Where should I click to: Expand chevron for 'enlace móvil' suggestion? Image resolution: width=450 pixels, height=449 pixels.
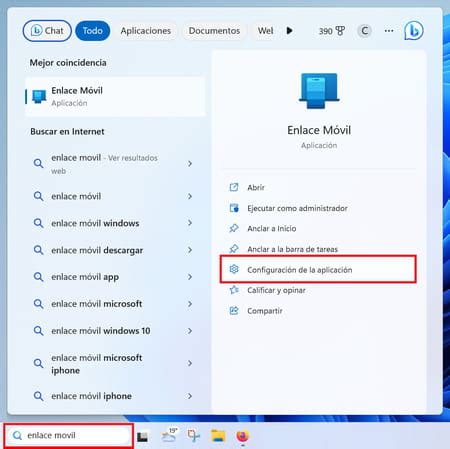tap(190, 196)
